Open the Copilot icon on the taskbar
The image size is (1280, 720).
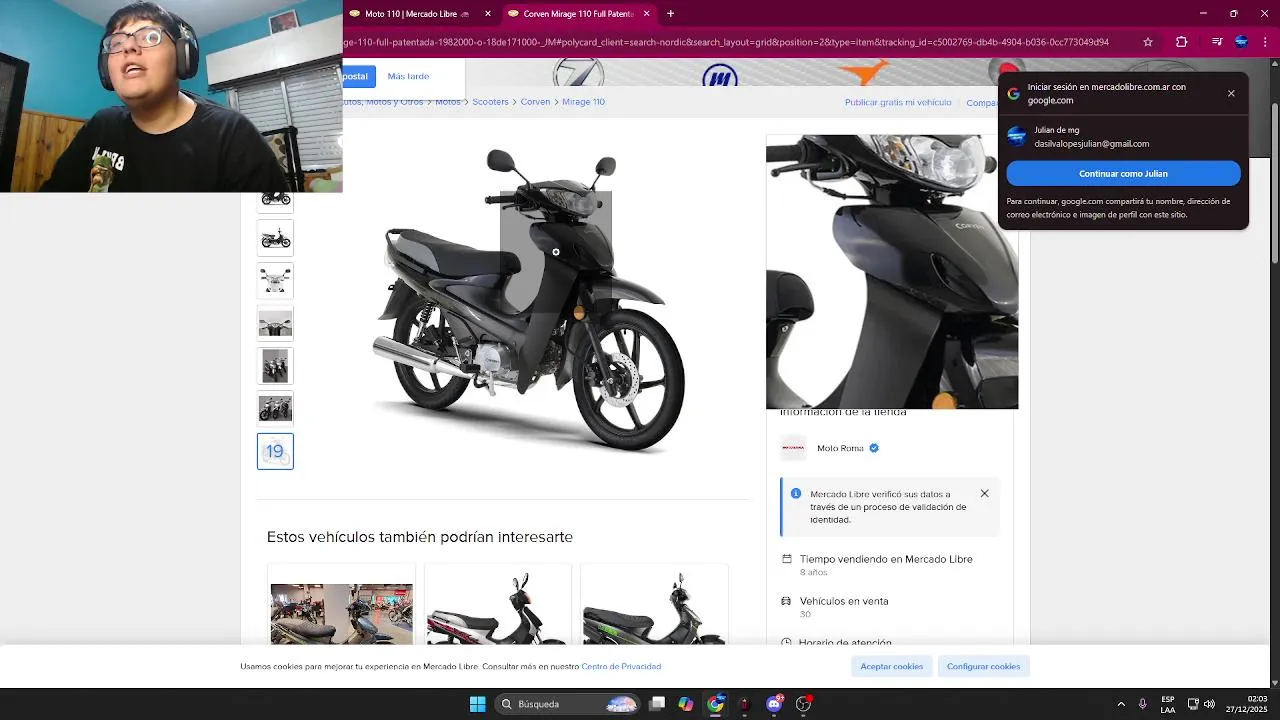(686, 704)
